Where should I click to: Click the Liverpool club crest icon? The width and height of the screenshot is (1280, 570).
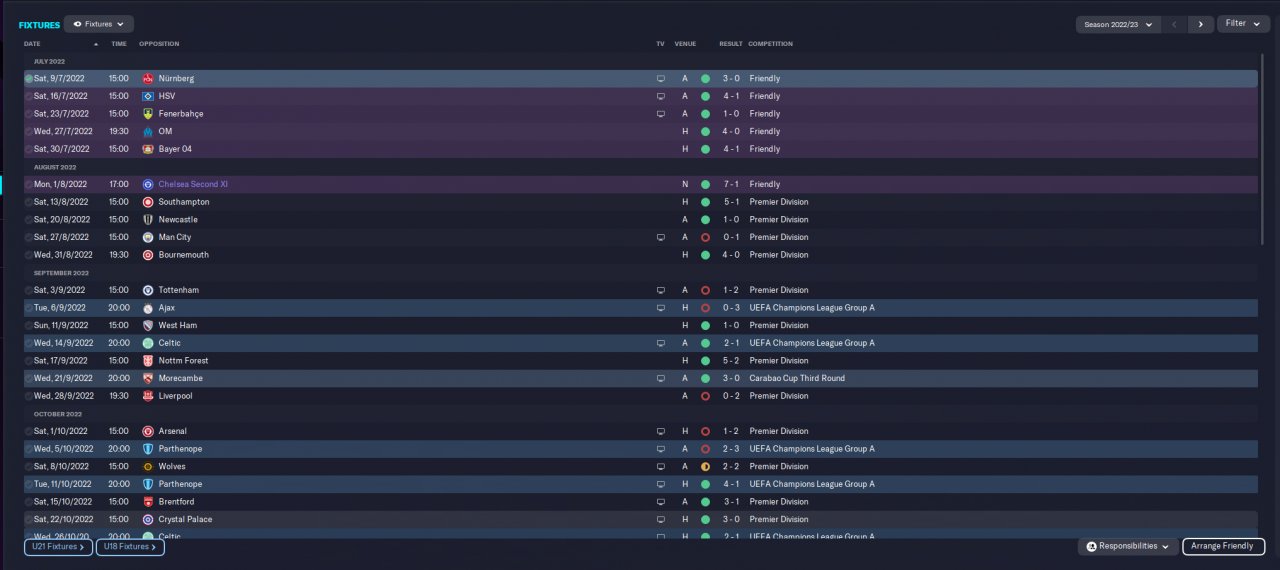[x=148, y=396]
